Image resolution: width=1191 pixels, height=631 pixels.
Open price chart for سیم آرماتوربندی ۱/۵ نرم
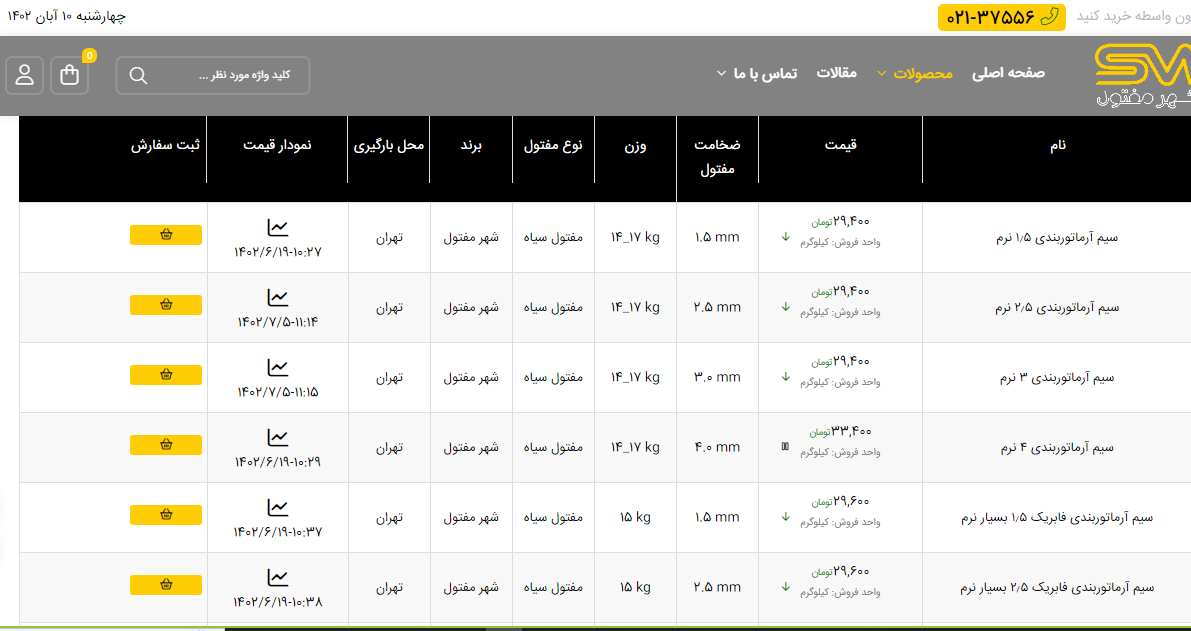tap(277, 228)
